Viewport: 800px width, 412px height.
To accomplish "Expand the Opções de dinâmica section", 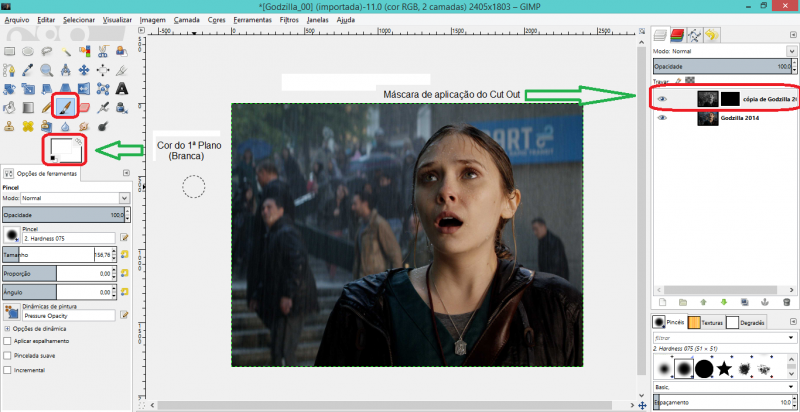I will 8,328.
